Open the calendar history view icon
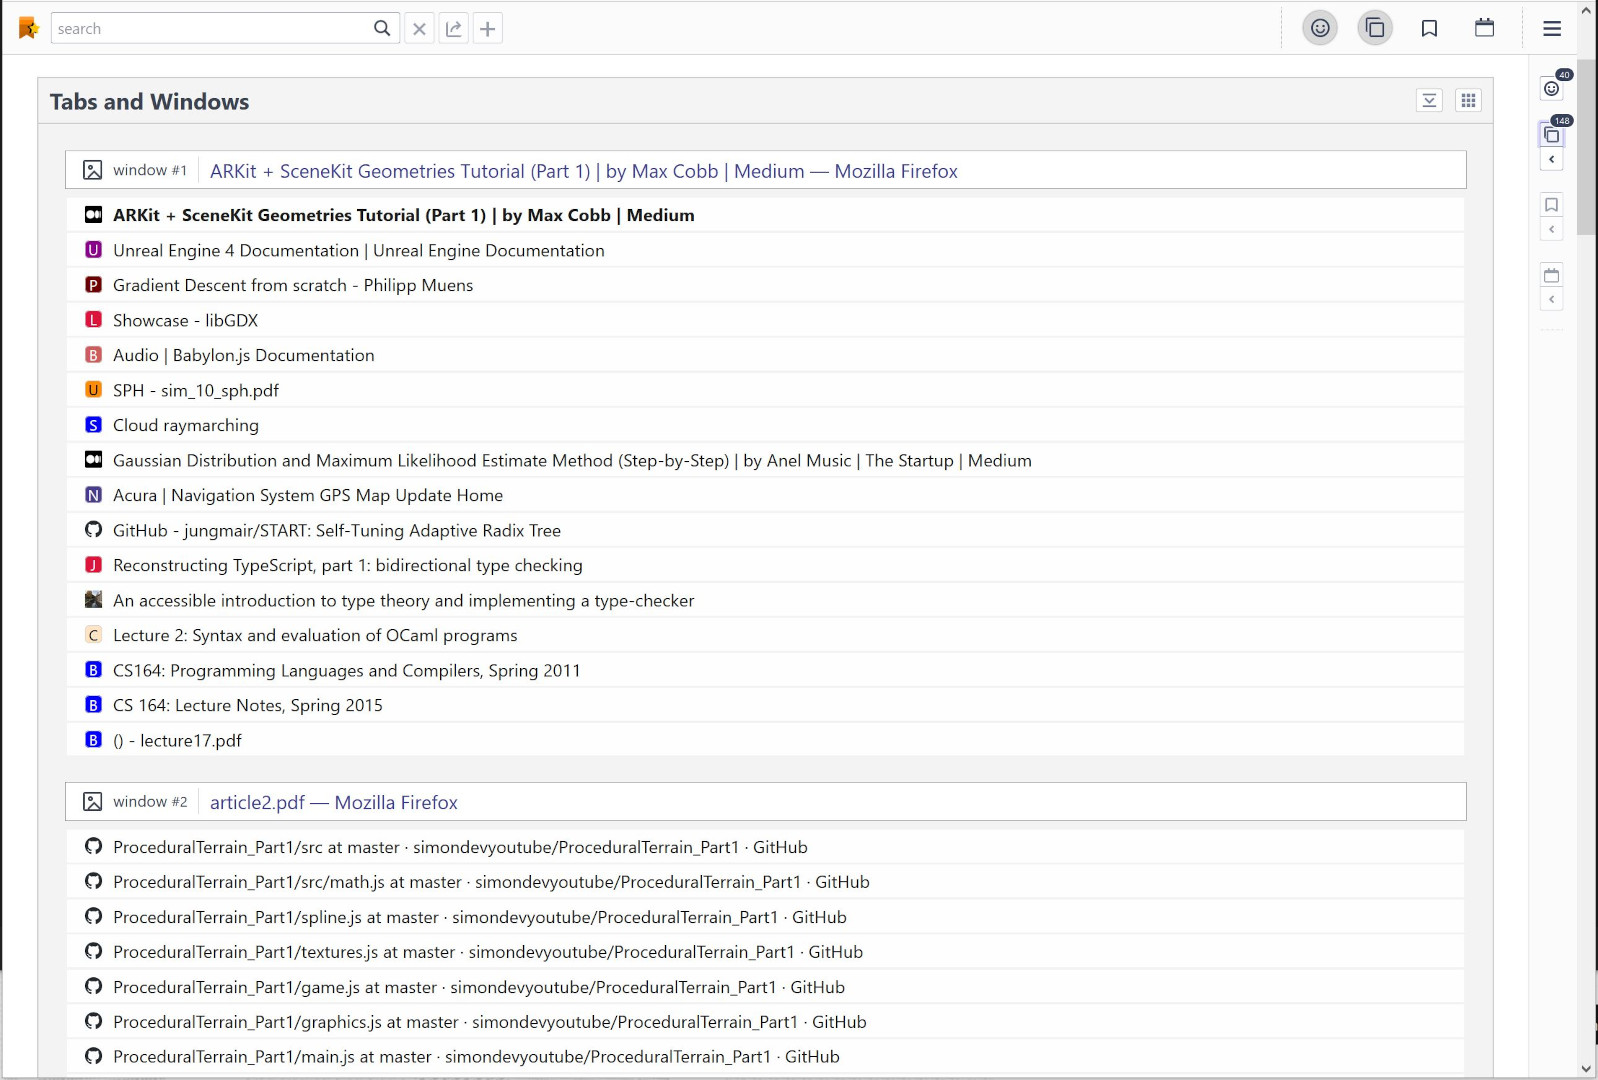 [1485, 28]
